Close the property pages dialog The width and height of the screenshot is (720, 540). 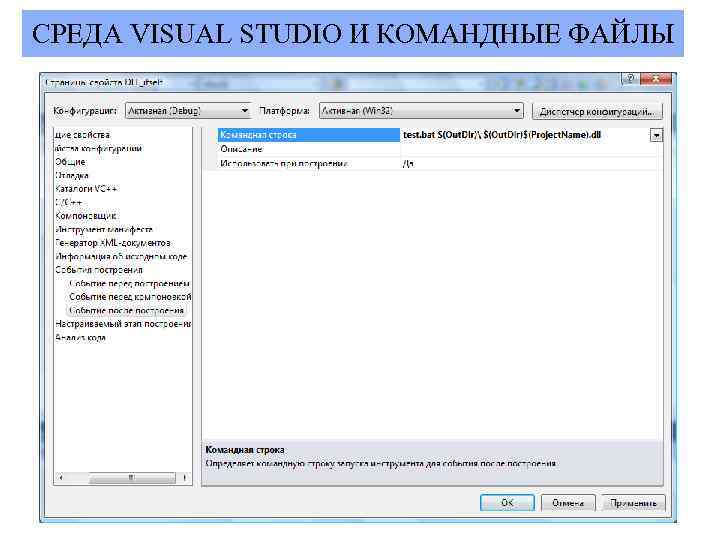pos(656,79)
